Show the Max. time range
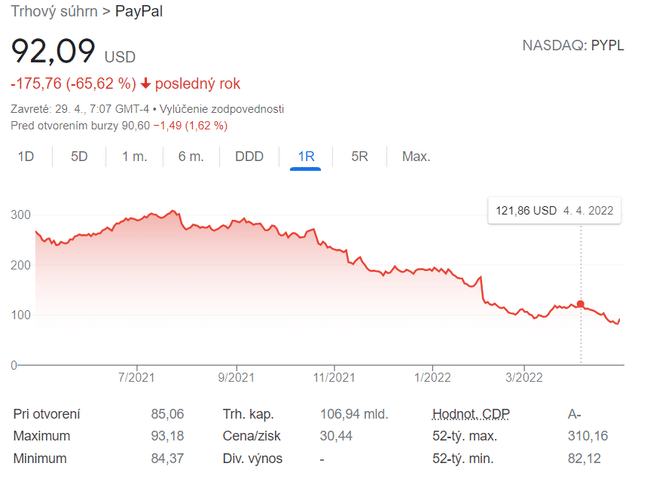Screen dimensions: 650x478 (x=416, y=156)
